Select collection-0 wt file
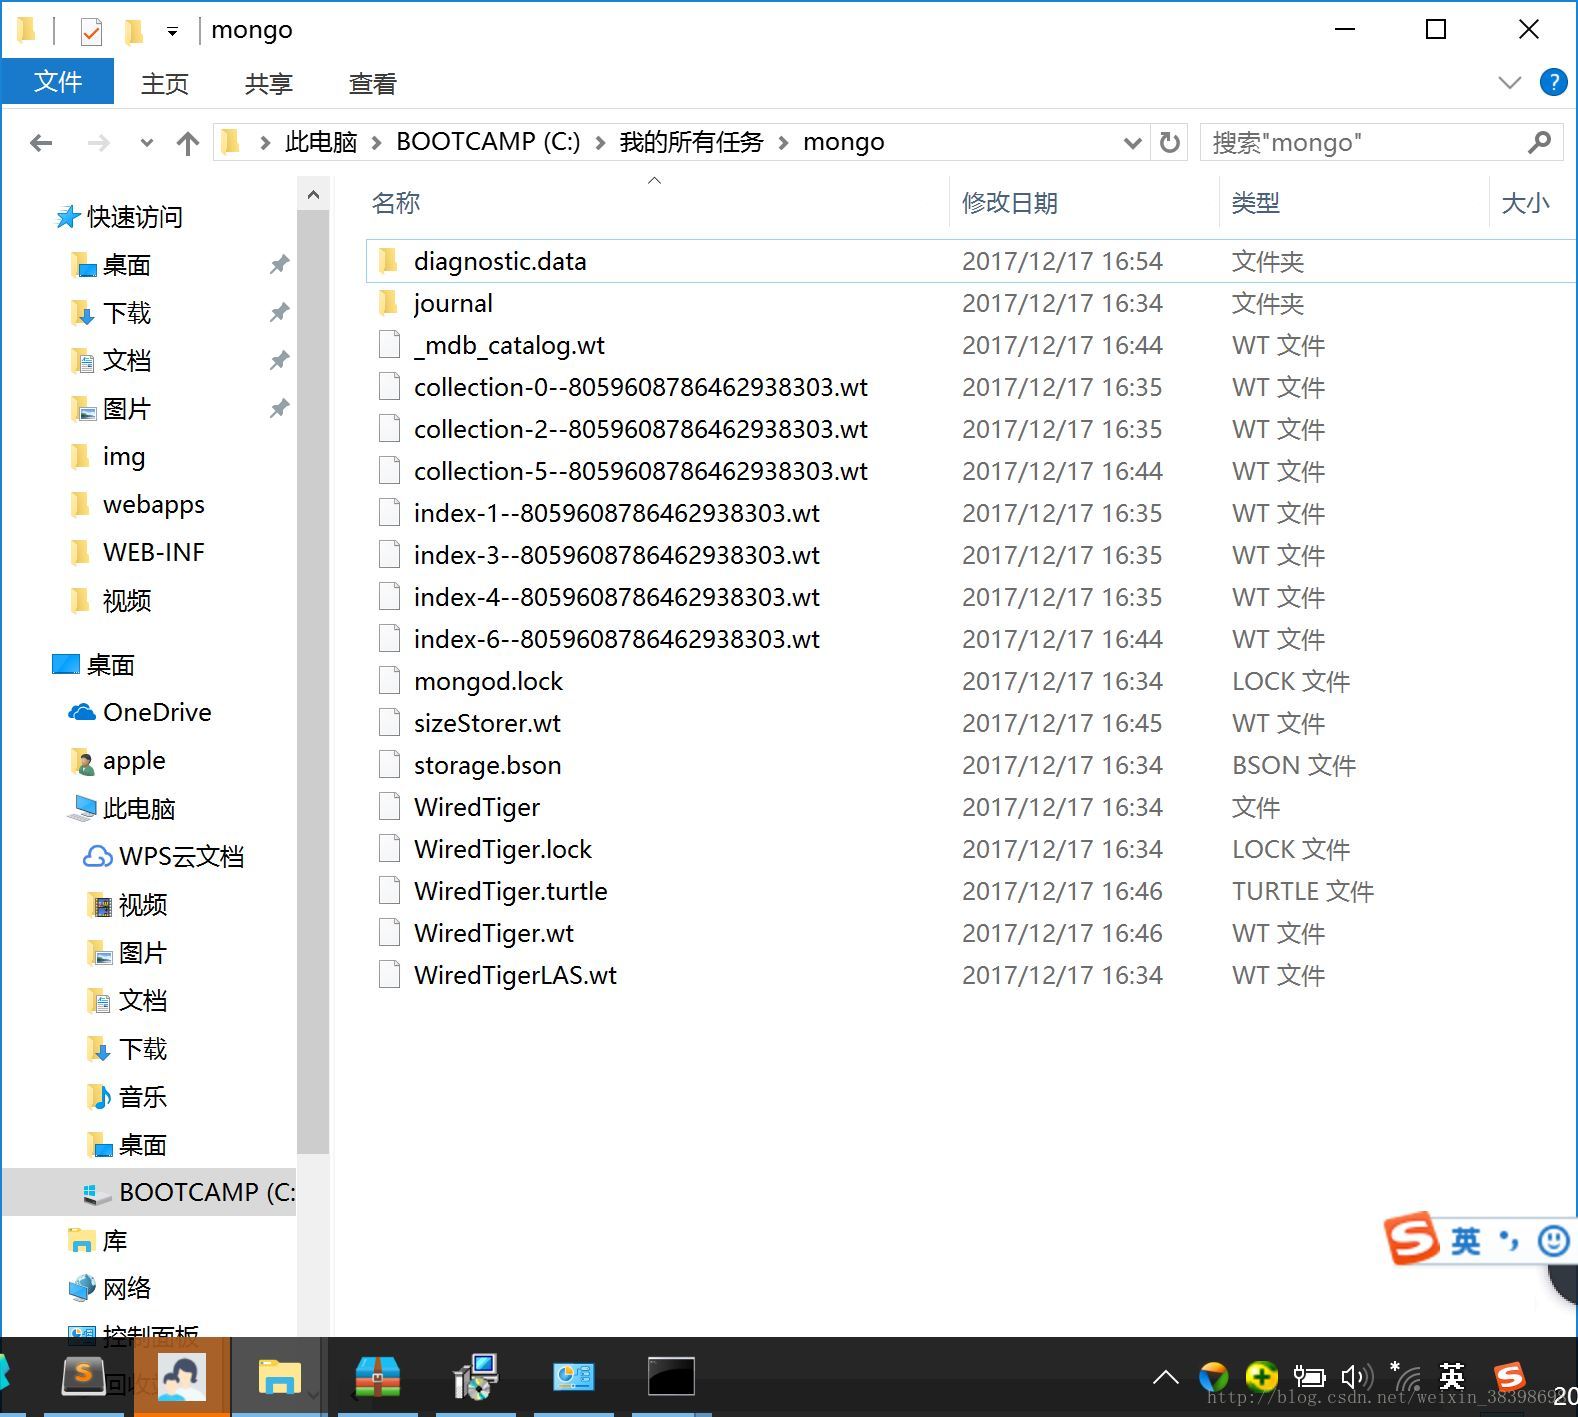Viewport: 1578px width, 1417px height. coord(640,387)
